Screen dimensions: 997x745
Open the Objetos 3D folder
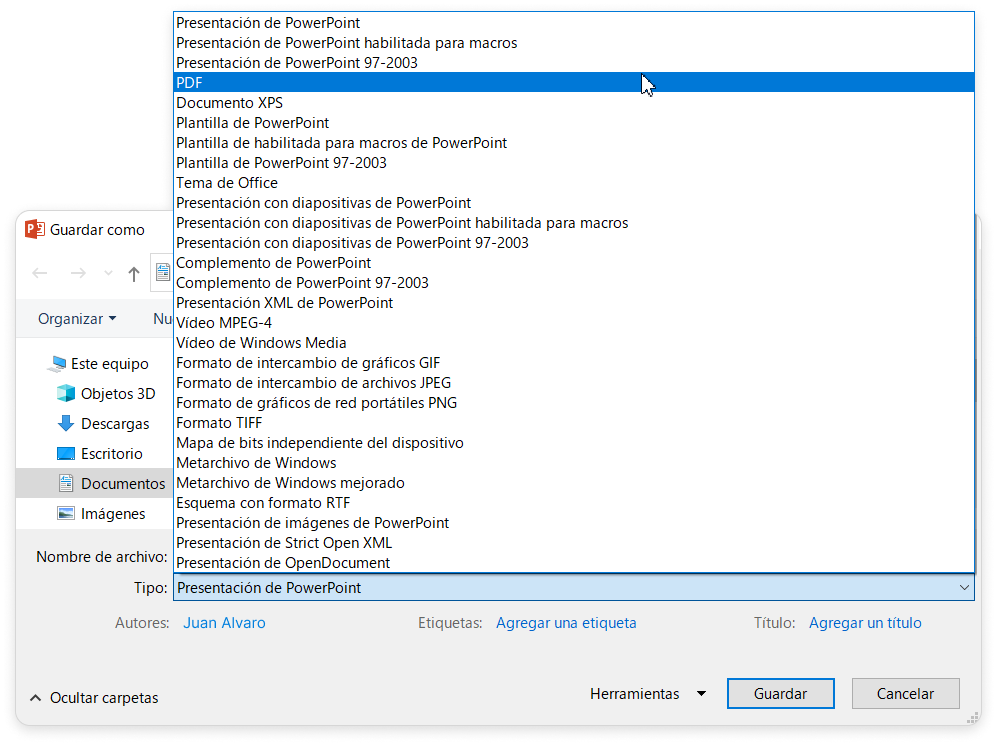click(117, 394)
